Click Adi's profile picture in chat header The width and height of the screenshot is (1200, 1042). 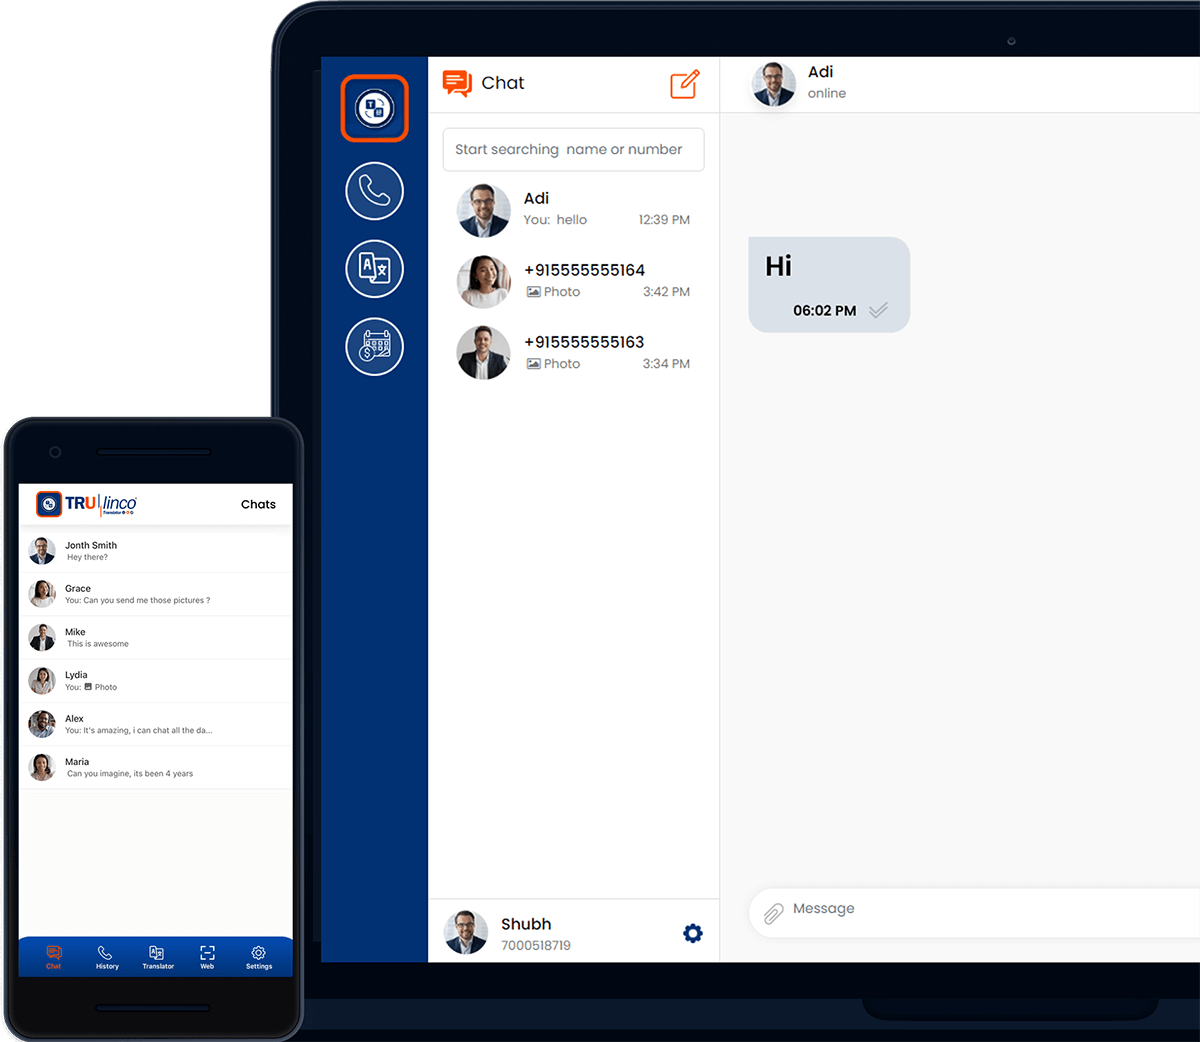[773, 84]
